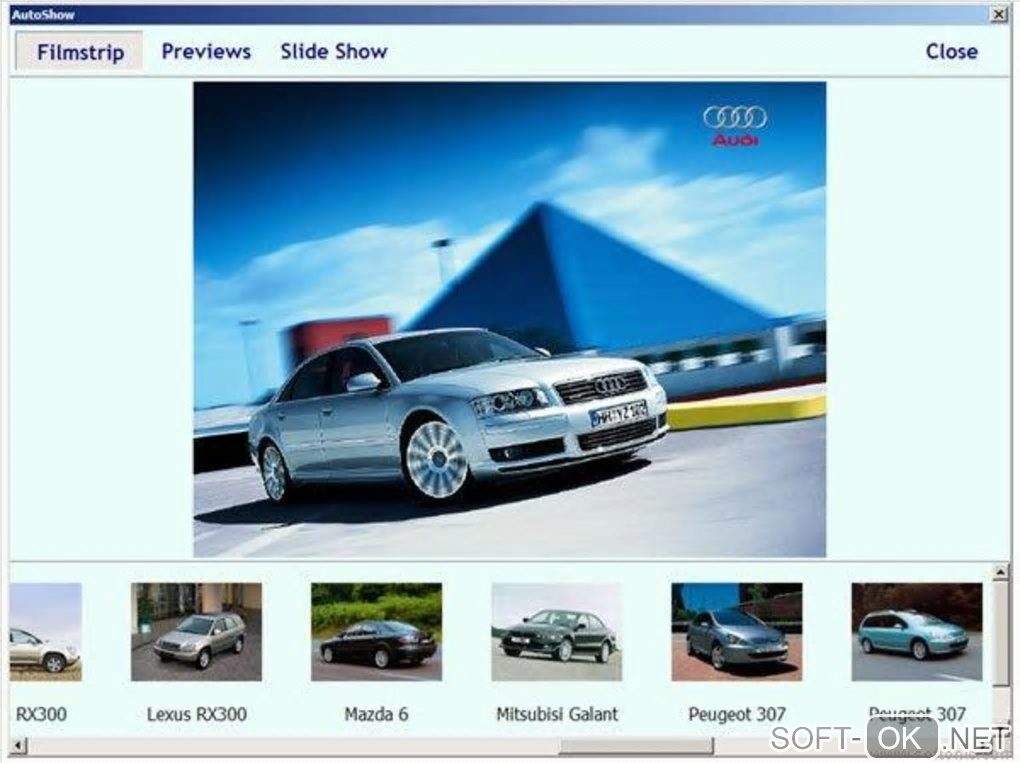The height and width of the screenshot is (763, 1020).
Task: Select the Mazda 6 thumbnail
Action: 376,632
